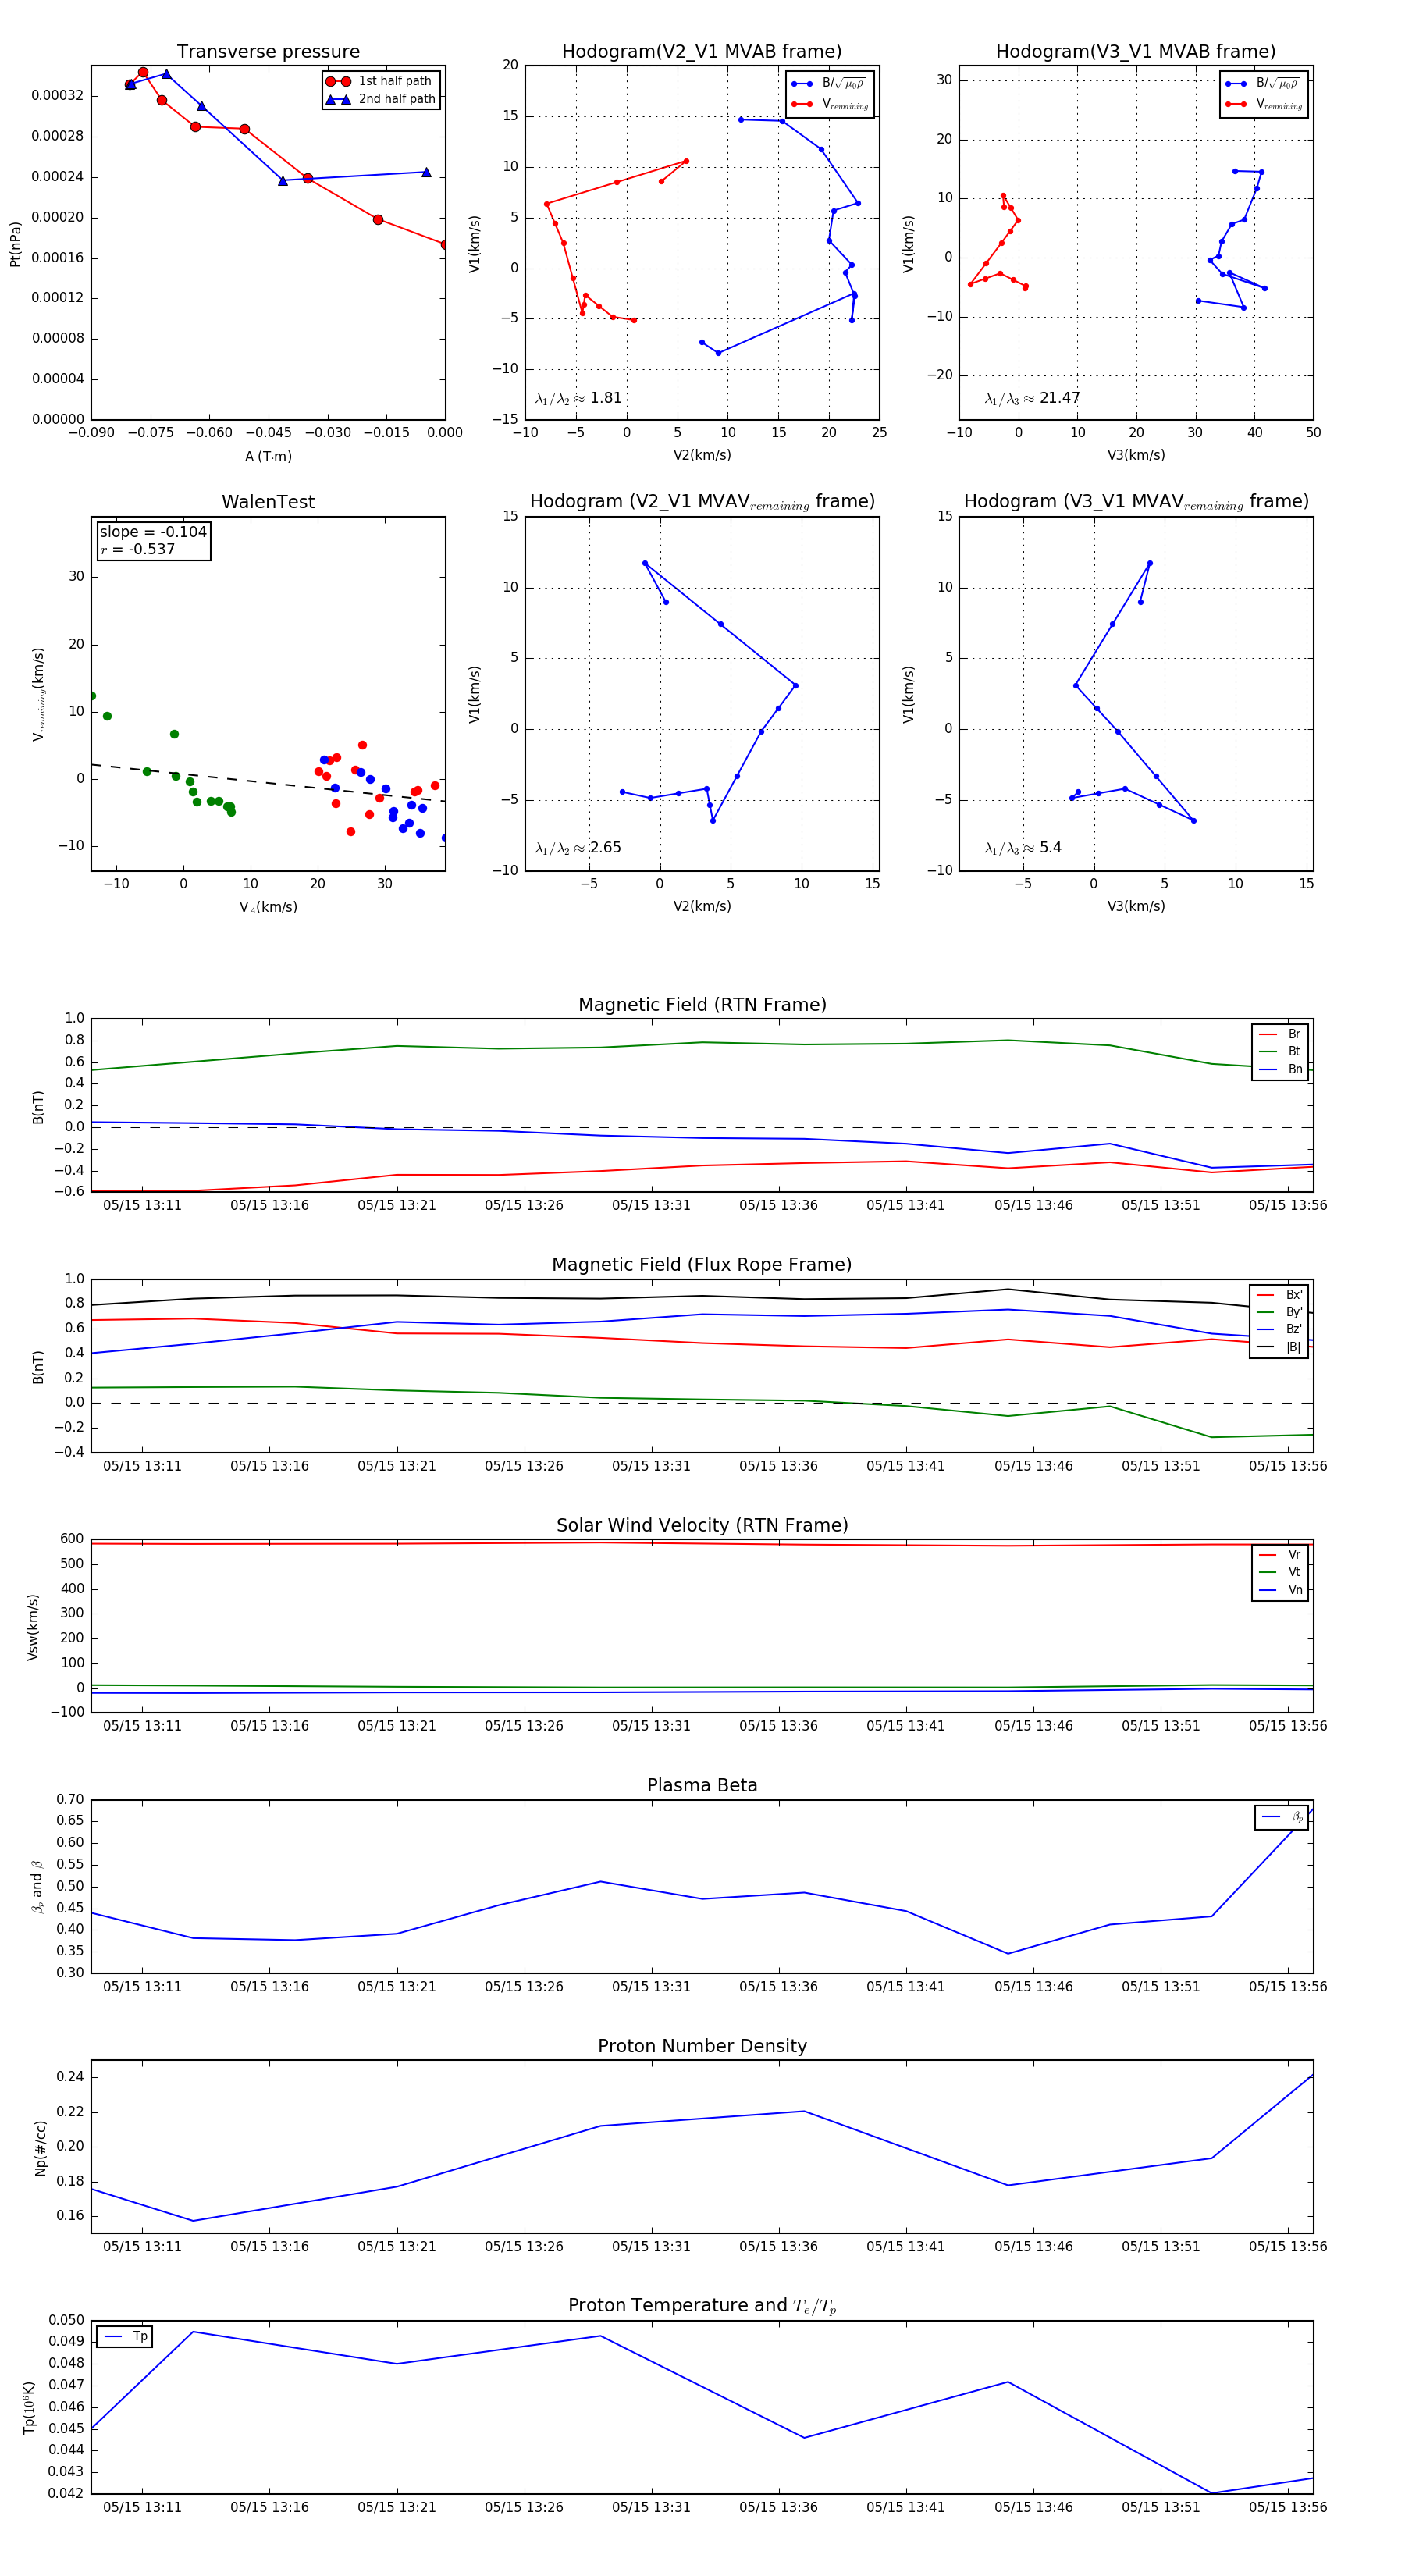Select the βp legend in Plasma Beta plot
Screen dimensions: 1405x2576
pos(1282,1817)
